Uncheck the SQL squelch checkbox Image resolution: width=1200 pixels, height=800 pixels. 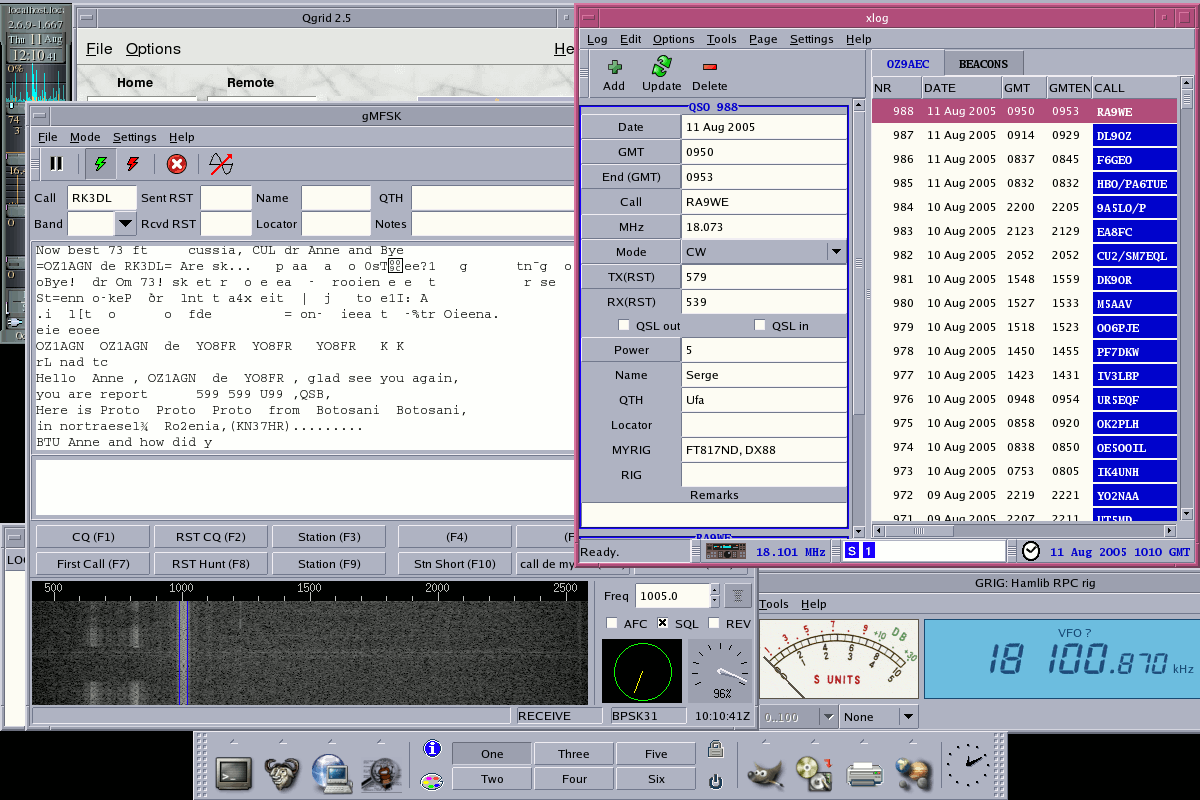pyautogui.click(x=662, y=624)
